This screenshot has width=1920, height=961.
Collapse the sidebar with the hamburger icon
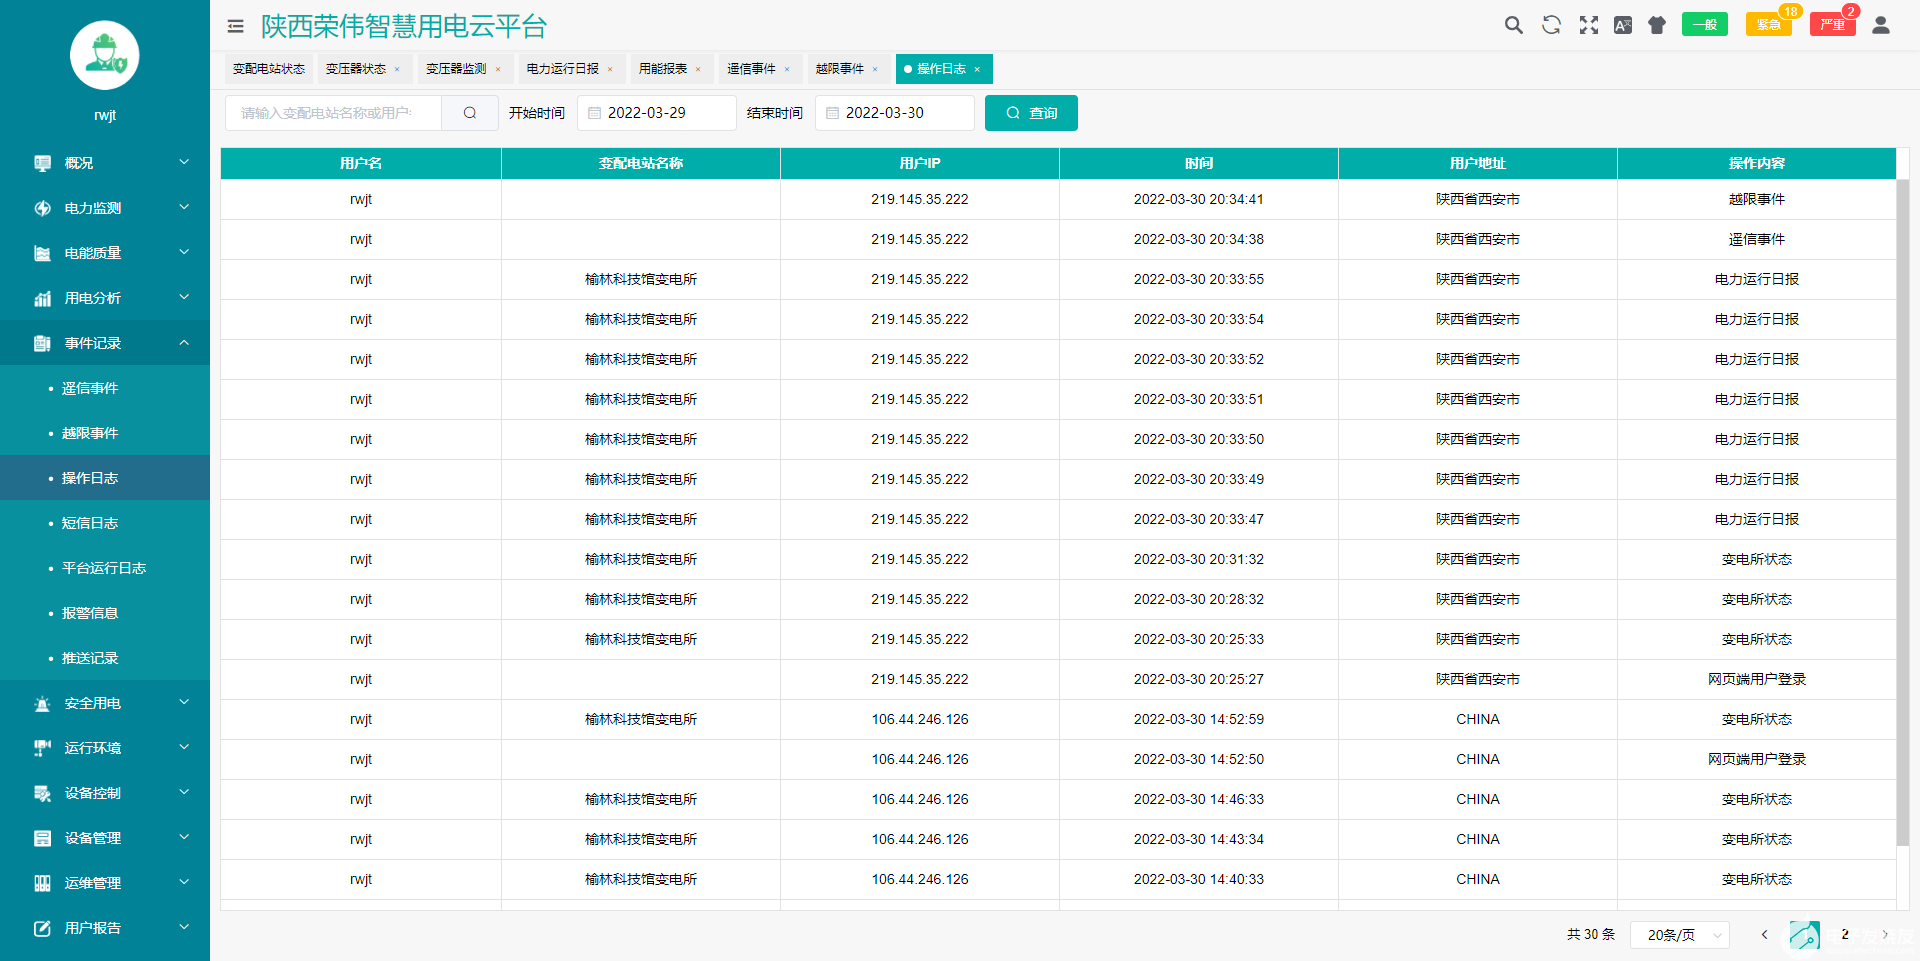pos(235,25)
